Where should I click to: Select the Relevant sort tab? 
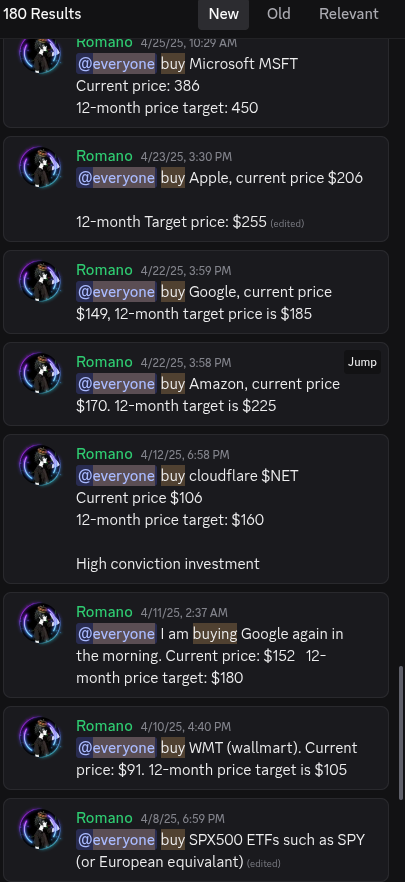pyautogui.click(x=349, y=14)
